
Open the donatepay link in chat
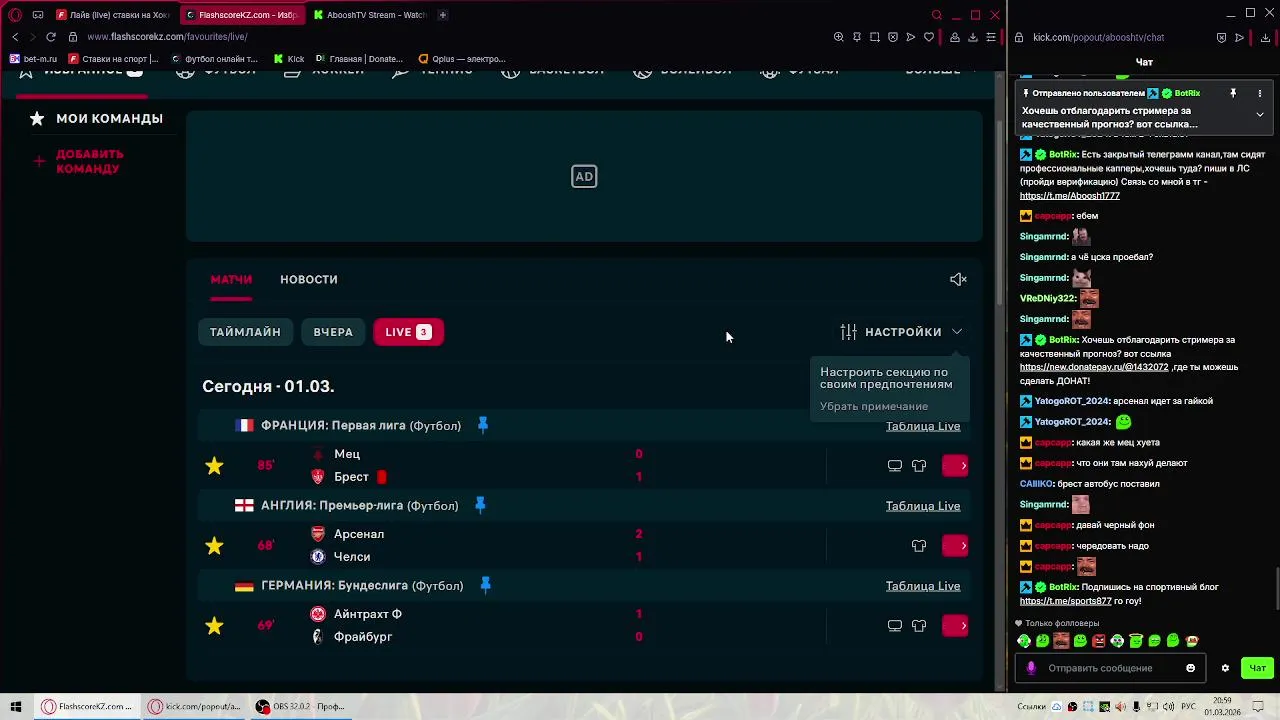coord(1094,367)
